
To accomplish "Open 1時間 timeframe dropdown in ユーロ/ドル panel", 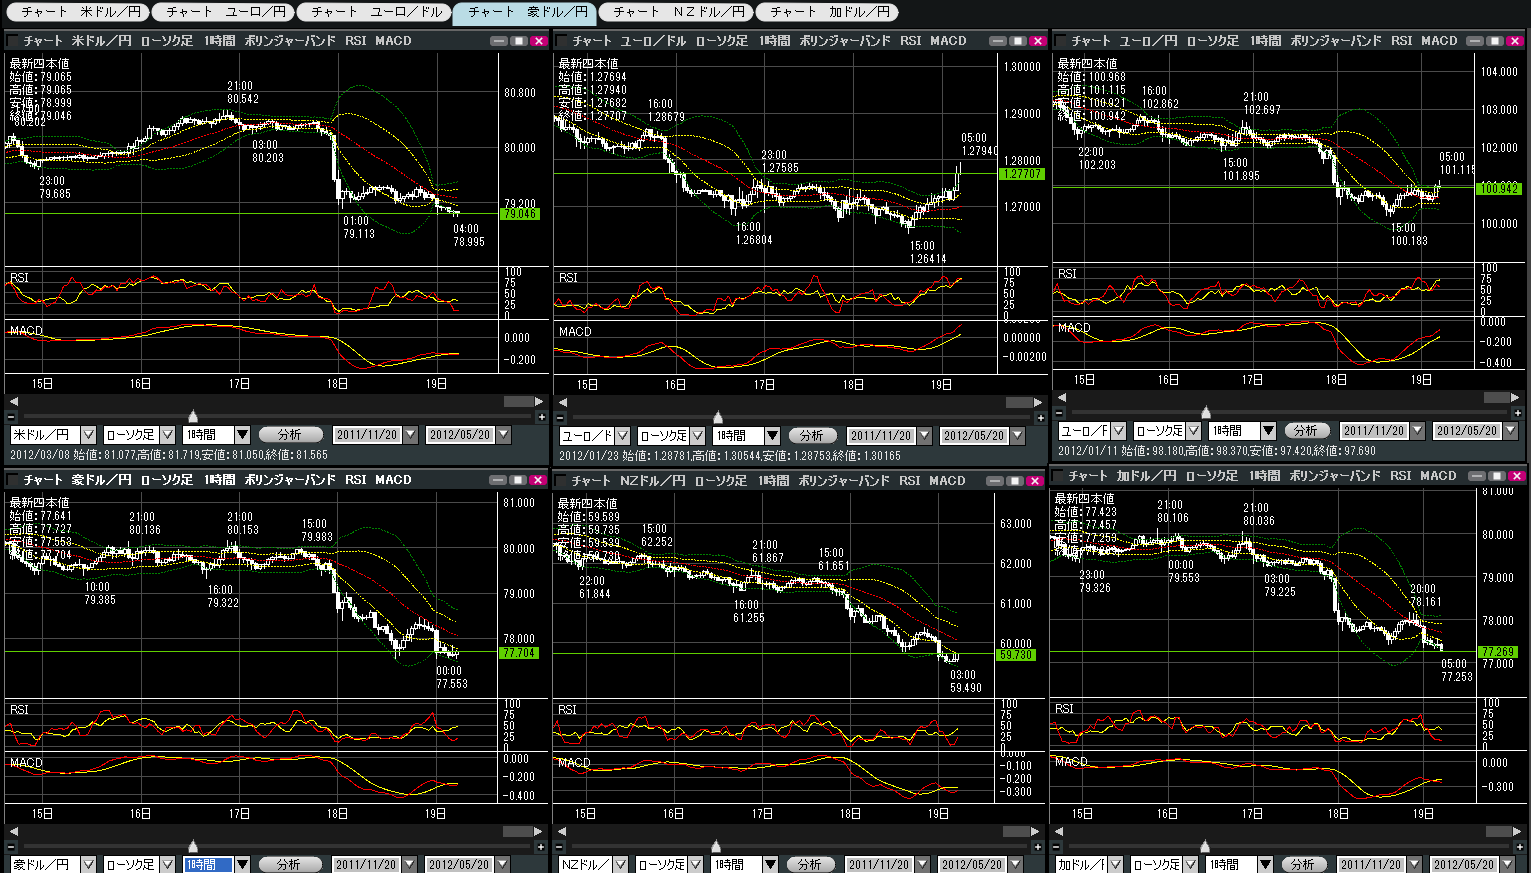I will coord(771,436).
